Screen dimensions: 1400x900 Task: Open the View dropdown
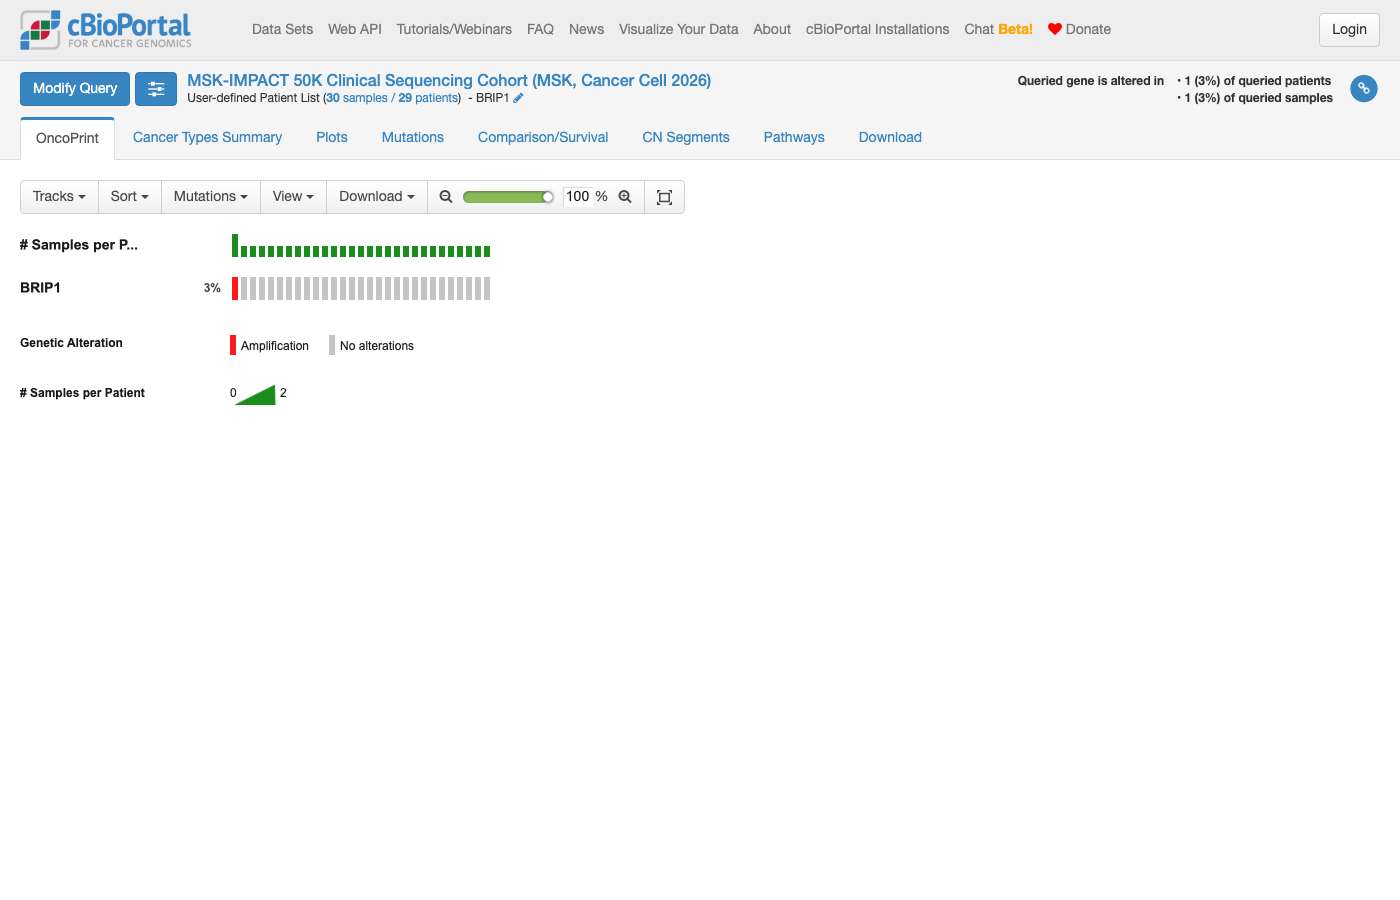(293, 197)
